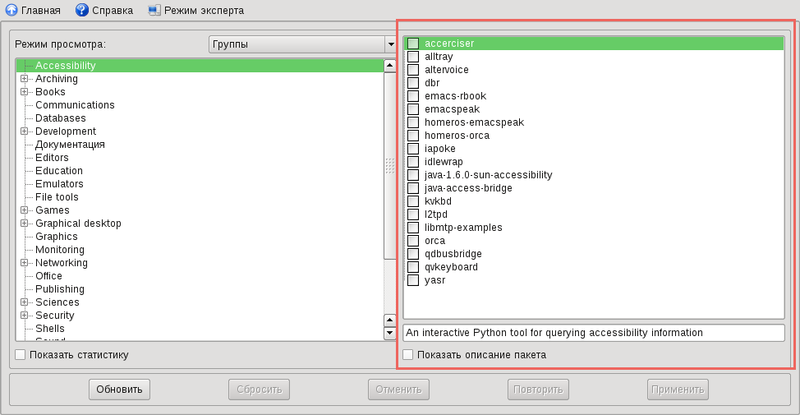Click the group tree scrollbar thumb

(x=390, y=166)
